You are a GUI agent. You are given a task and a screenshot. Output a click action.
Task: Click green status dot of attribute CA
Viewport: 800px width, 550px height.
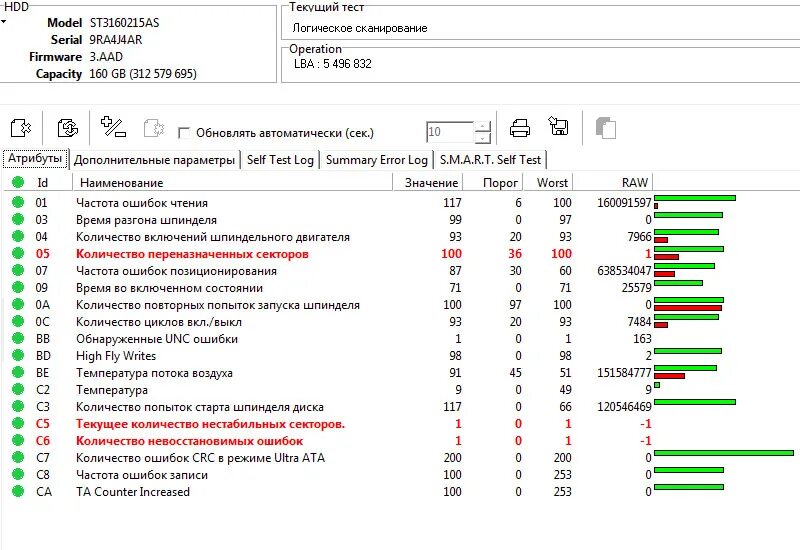pyautogui.click(x=18, y=491)
